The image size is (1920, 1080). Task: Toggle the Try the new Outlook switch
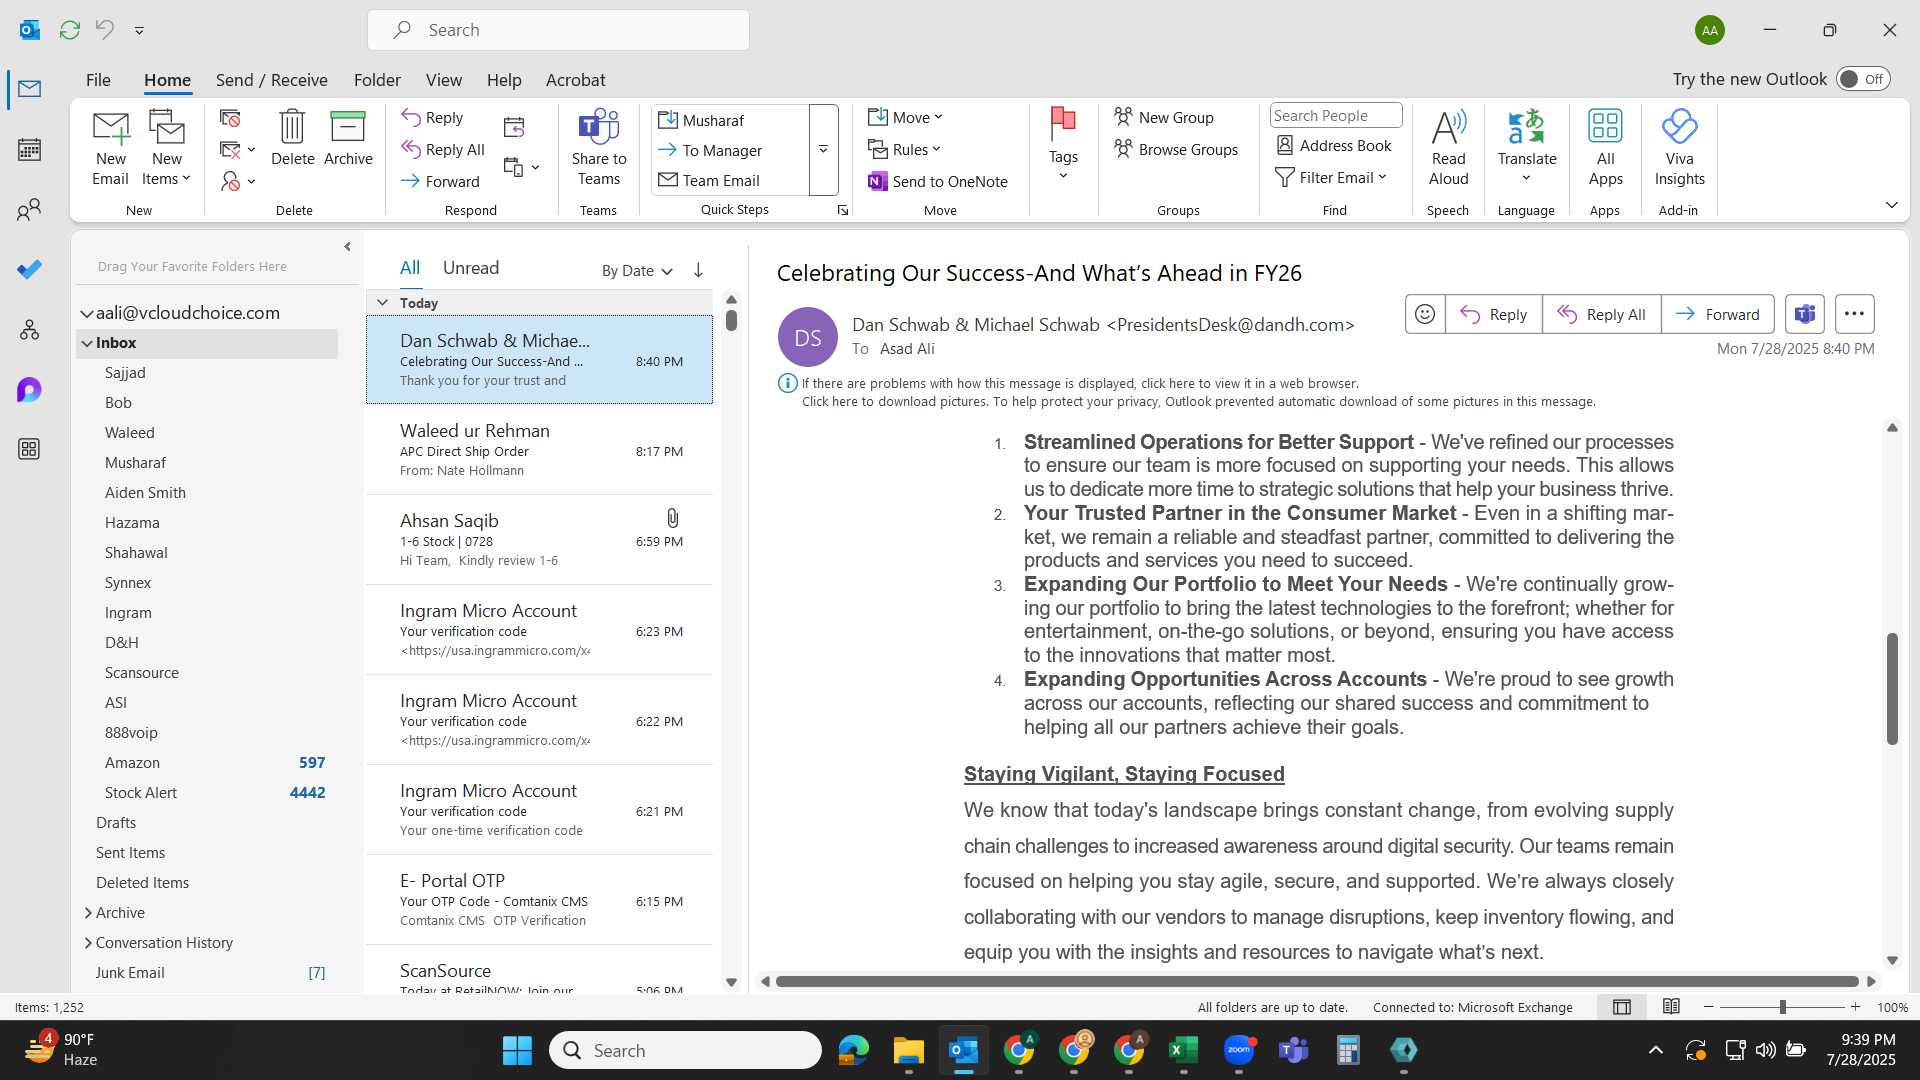[1862, 79]
